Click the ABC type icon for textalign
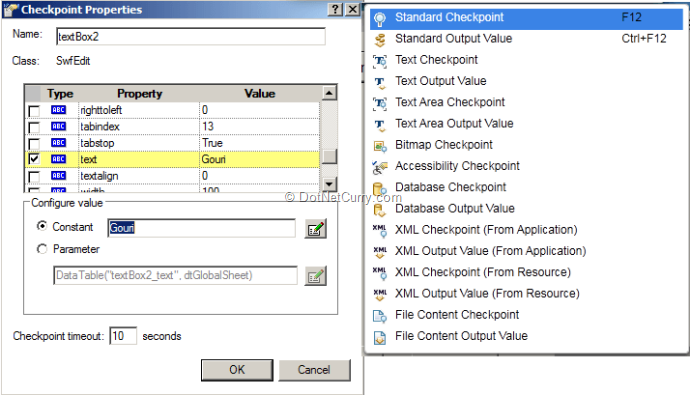Viewport: 690px width, 395px height. (x=59, y=176)
